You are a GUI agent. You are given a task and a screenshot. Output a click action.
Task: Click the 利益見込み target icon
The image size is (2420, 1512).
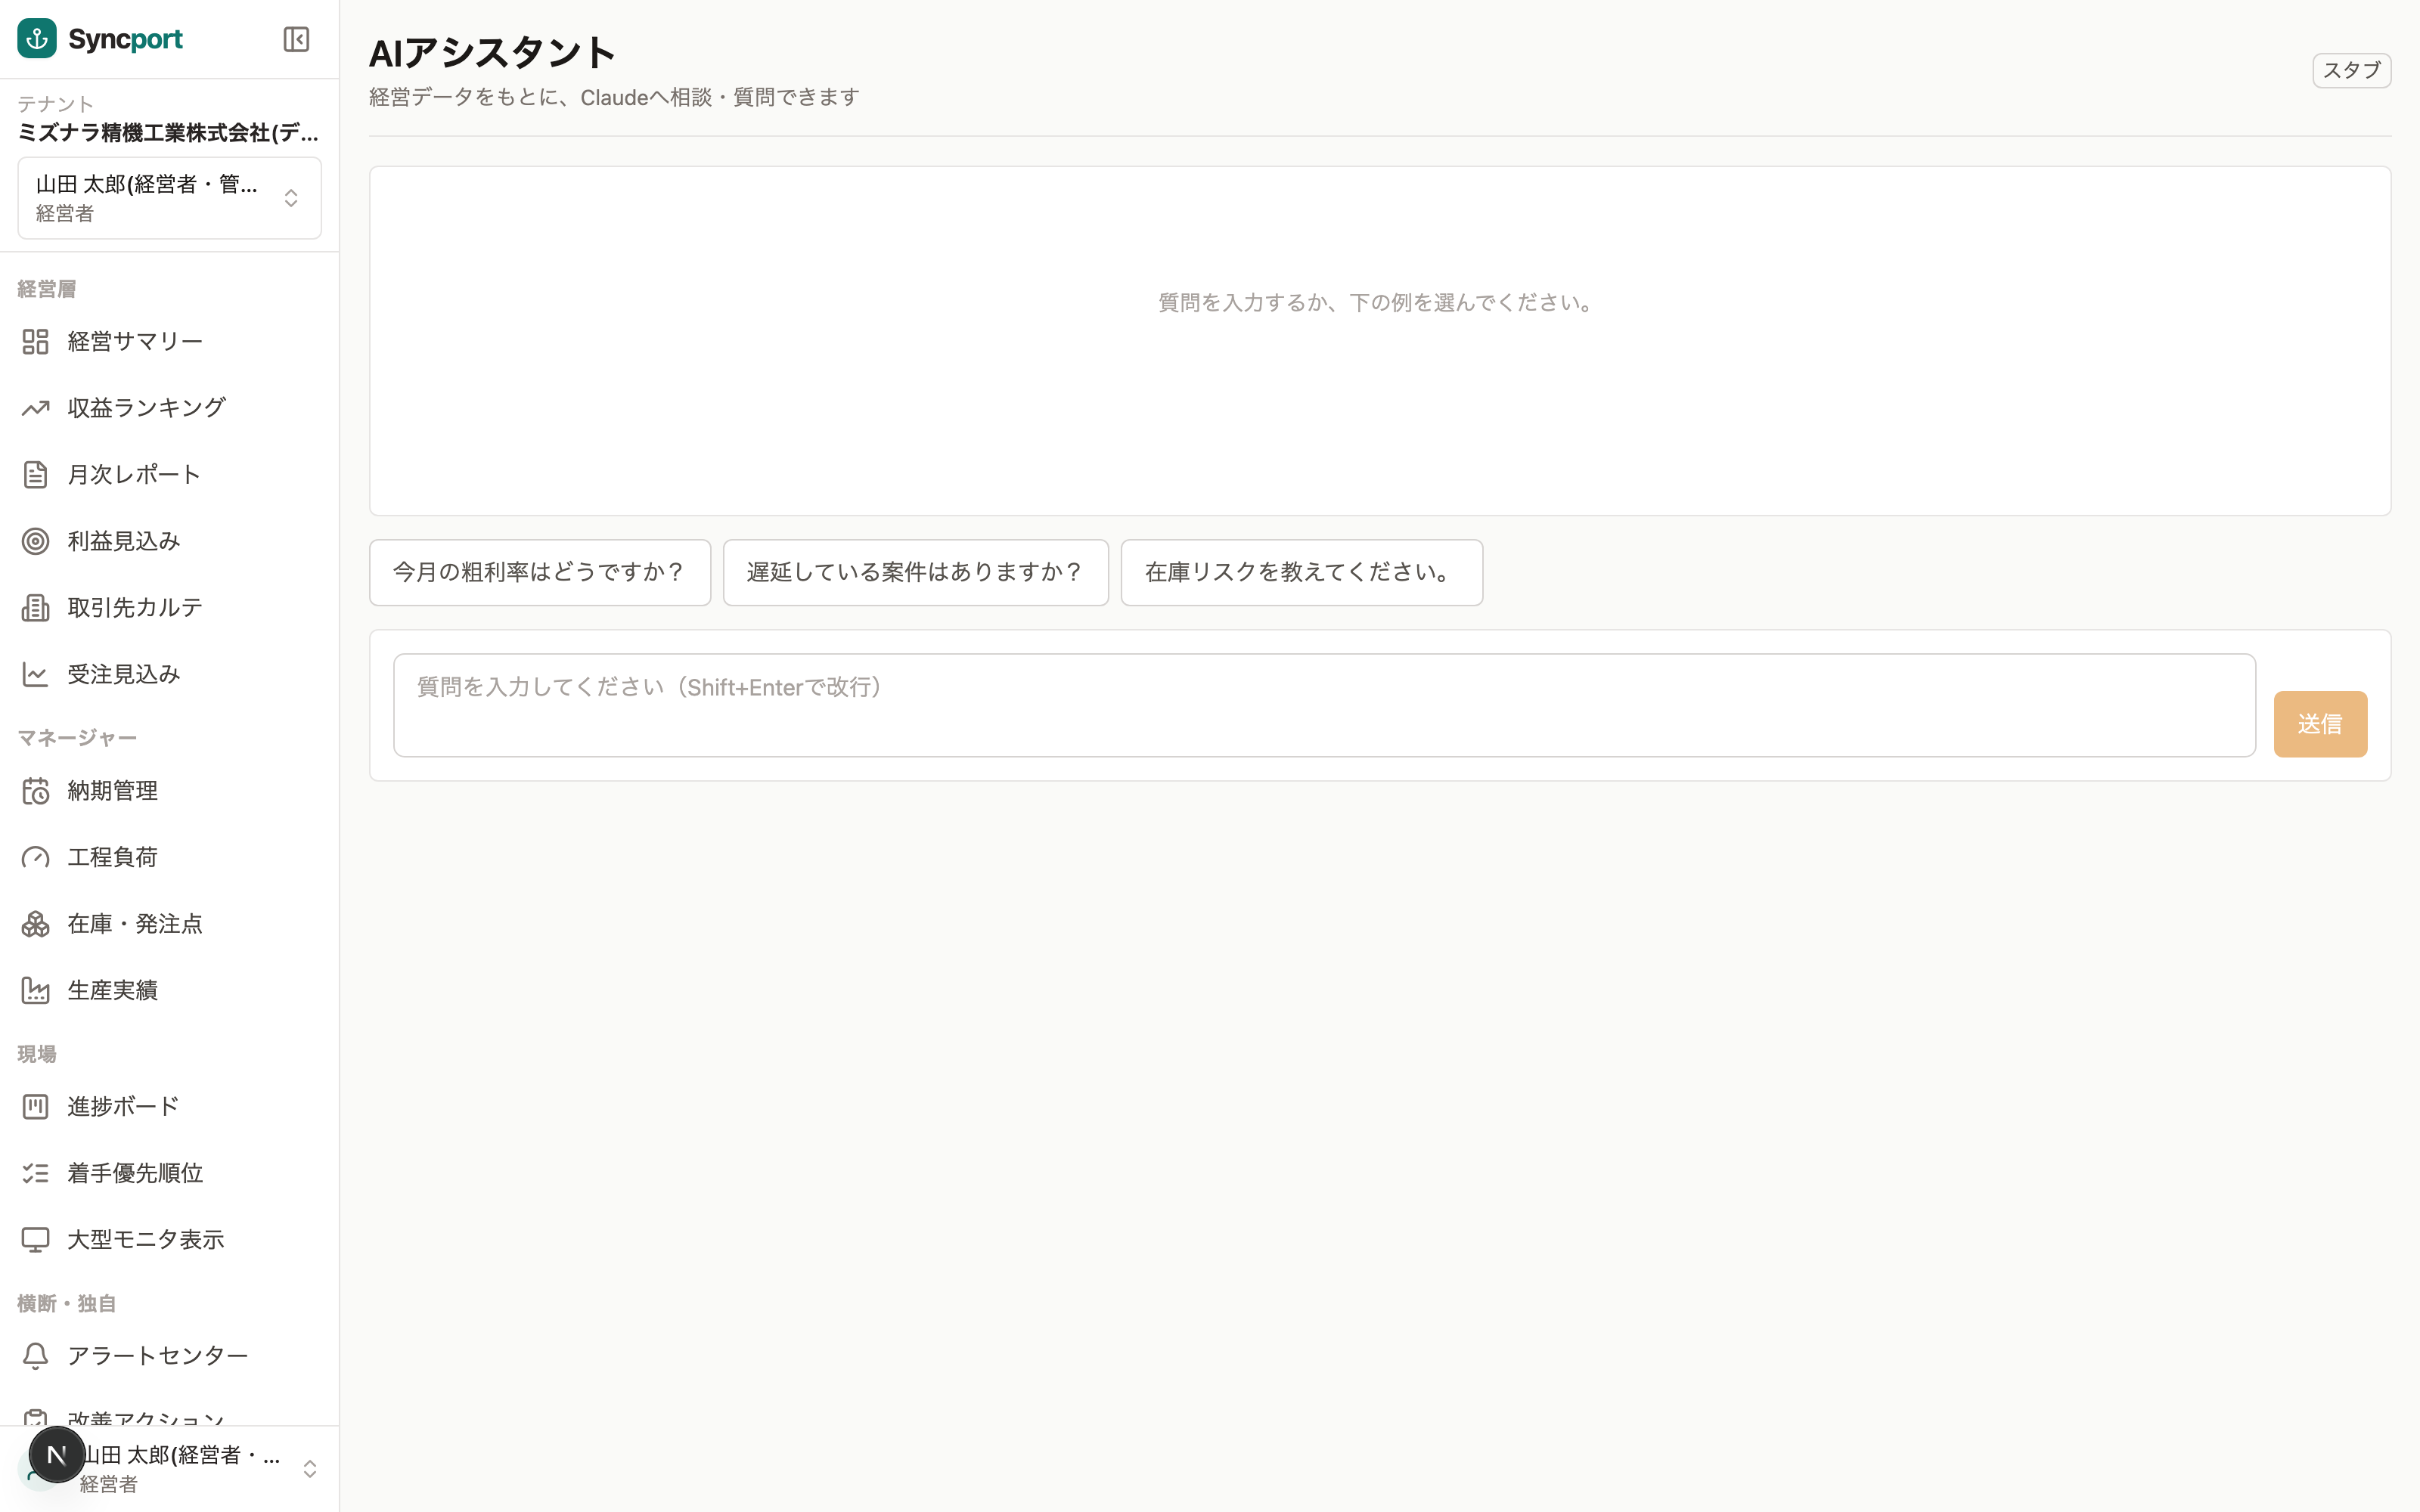35,541
